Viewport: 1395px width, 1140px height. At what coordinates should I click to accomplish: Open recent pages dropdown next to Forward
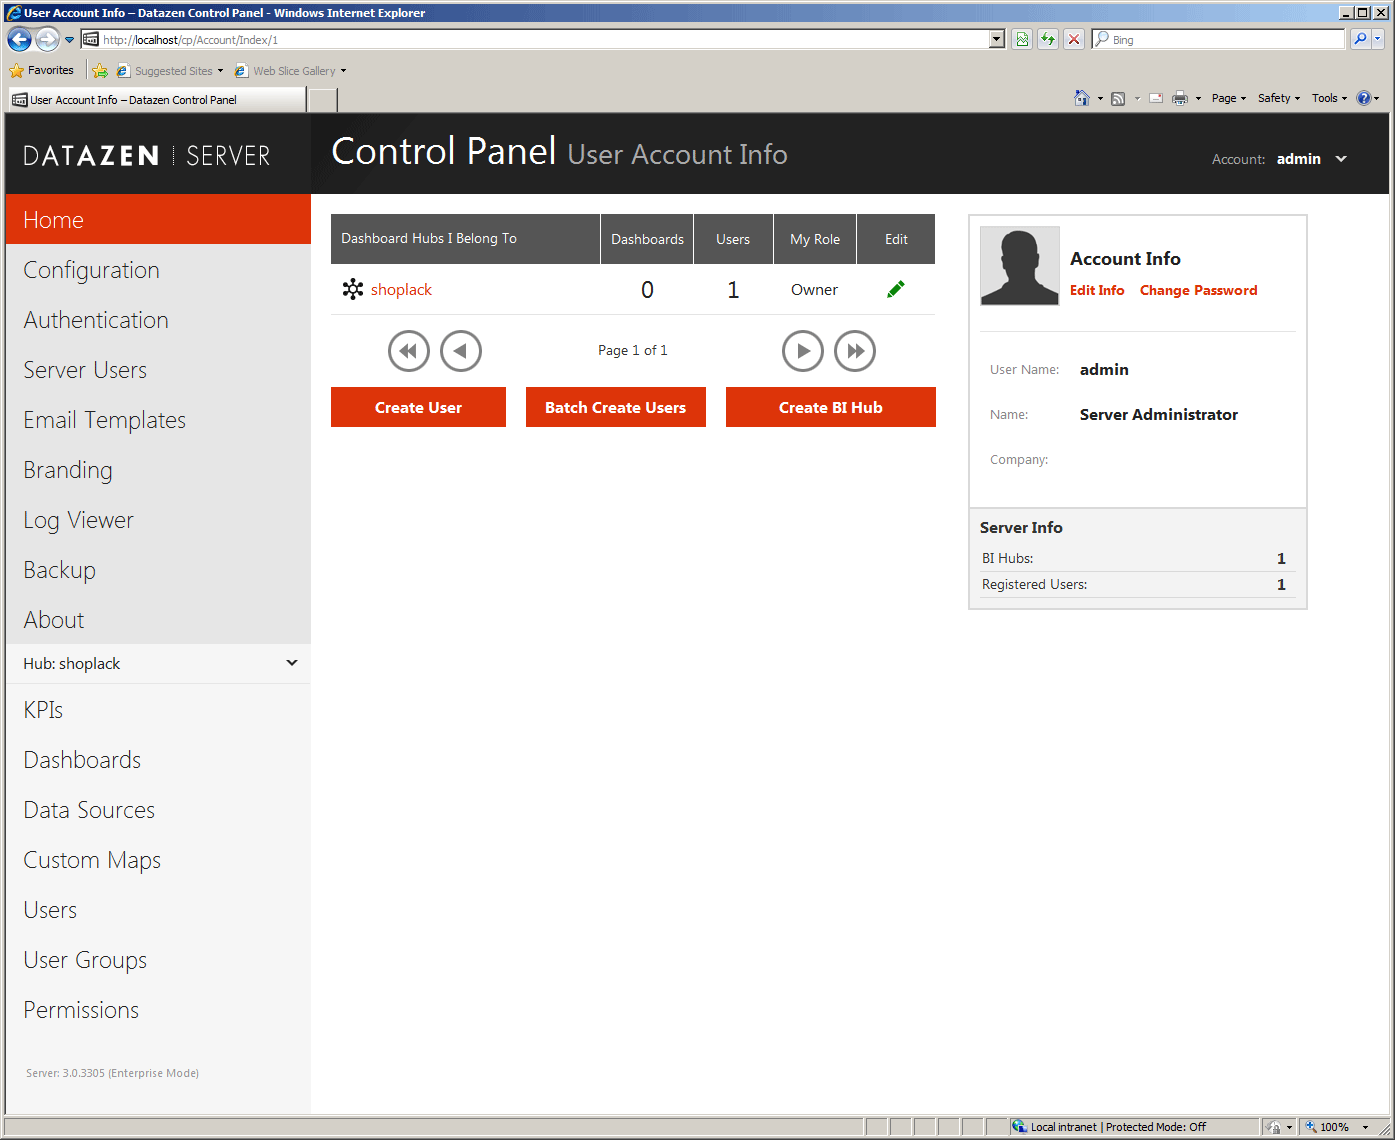(69, 40)
